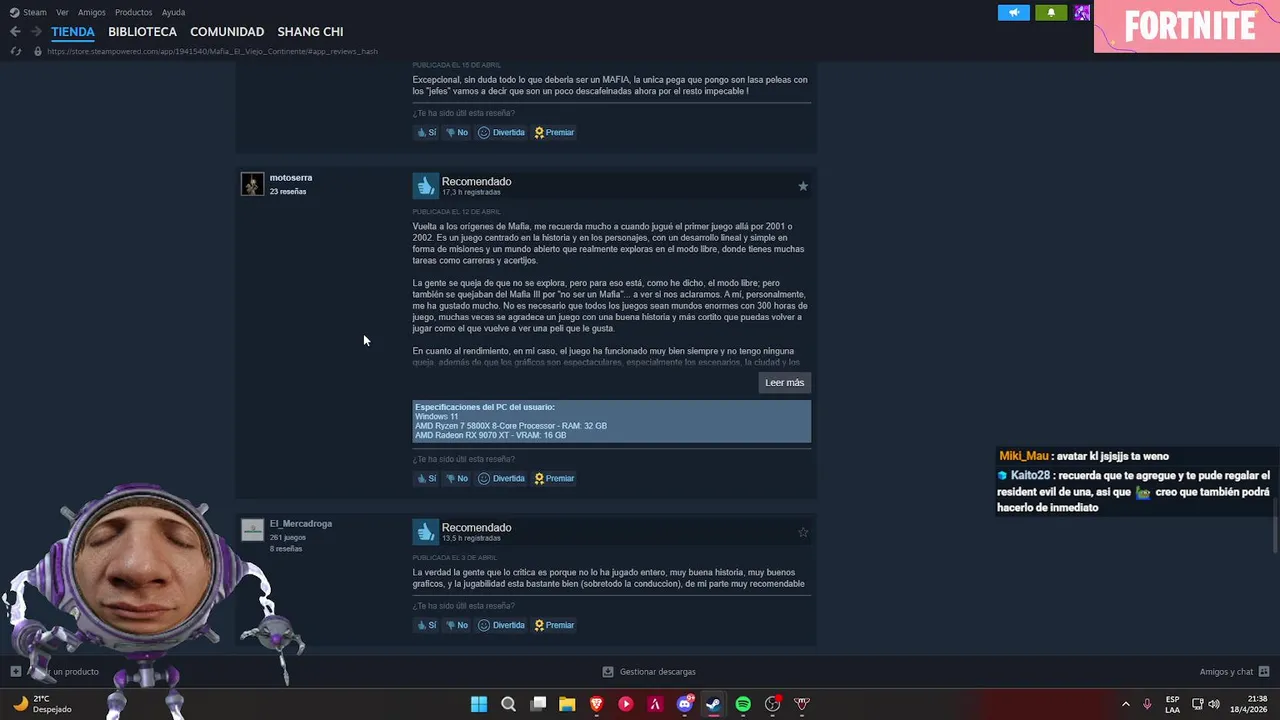Premiar the top 'Excepcional' review
The height and width of the screenshot is (720, 1280).
[x=554, y=132]
